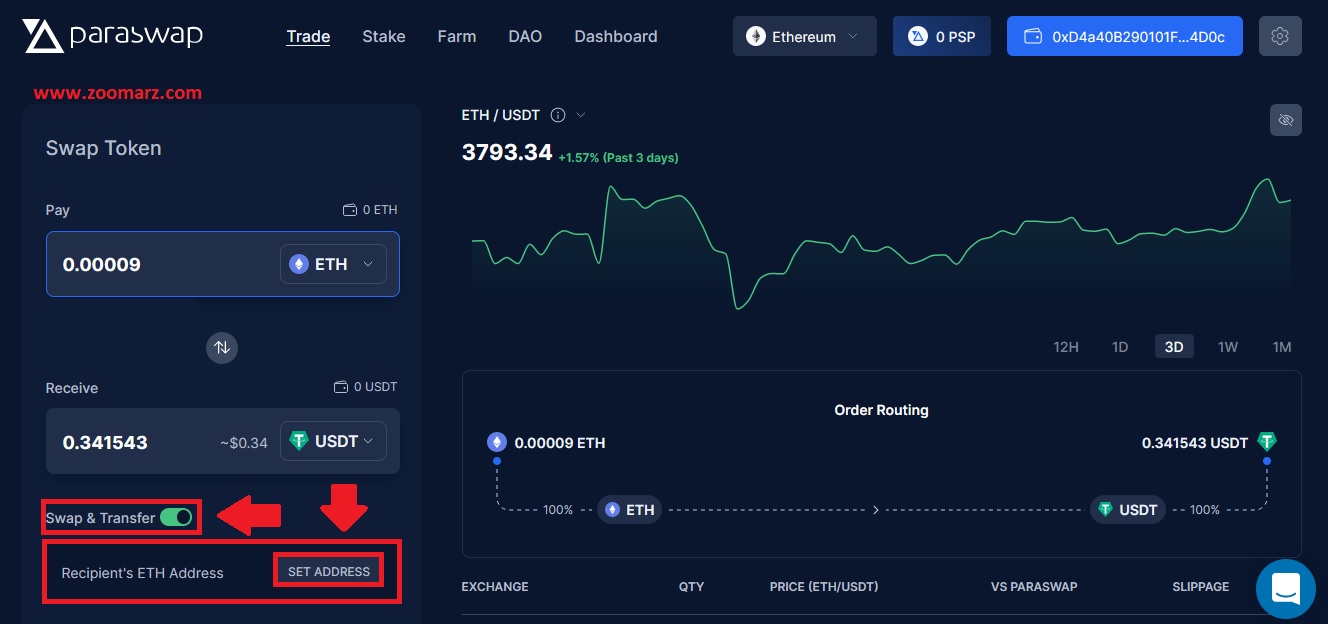
Task: Click the PRICE (ETH/USDT) column header
Action: tap(824, 587)
